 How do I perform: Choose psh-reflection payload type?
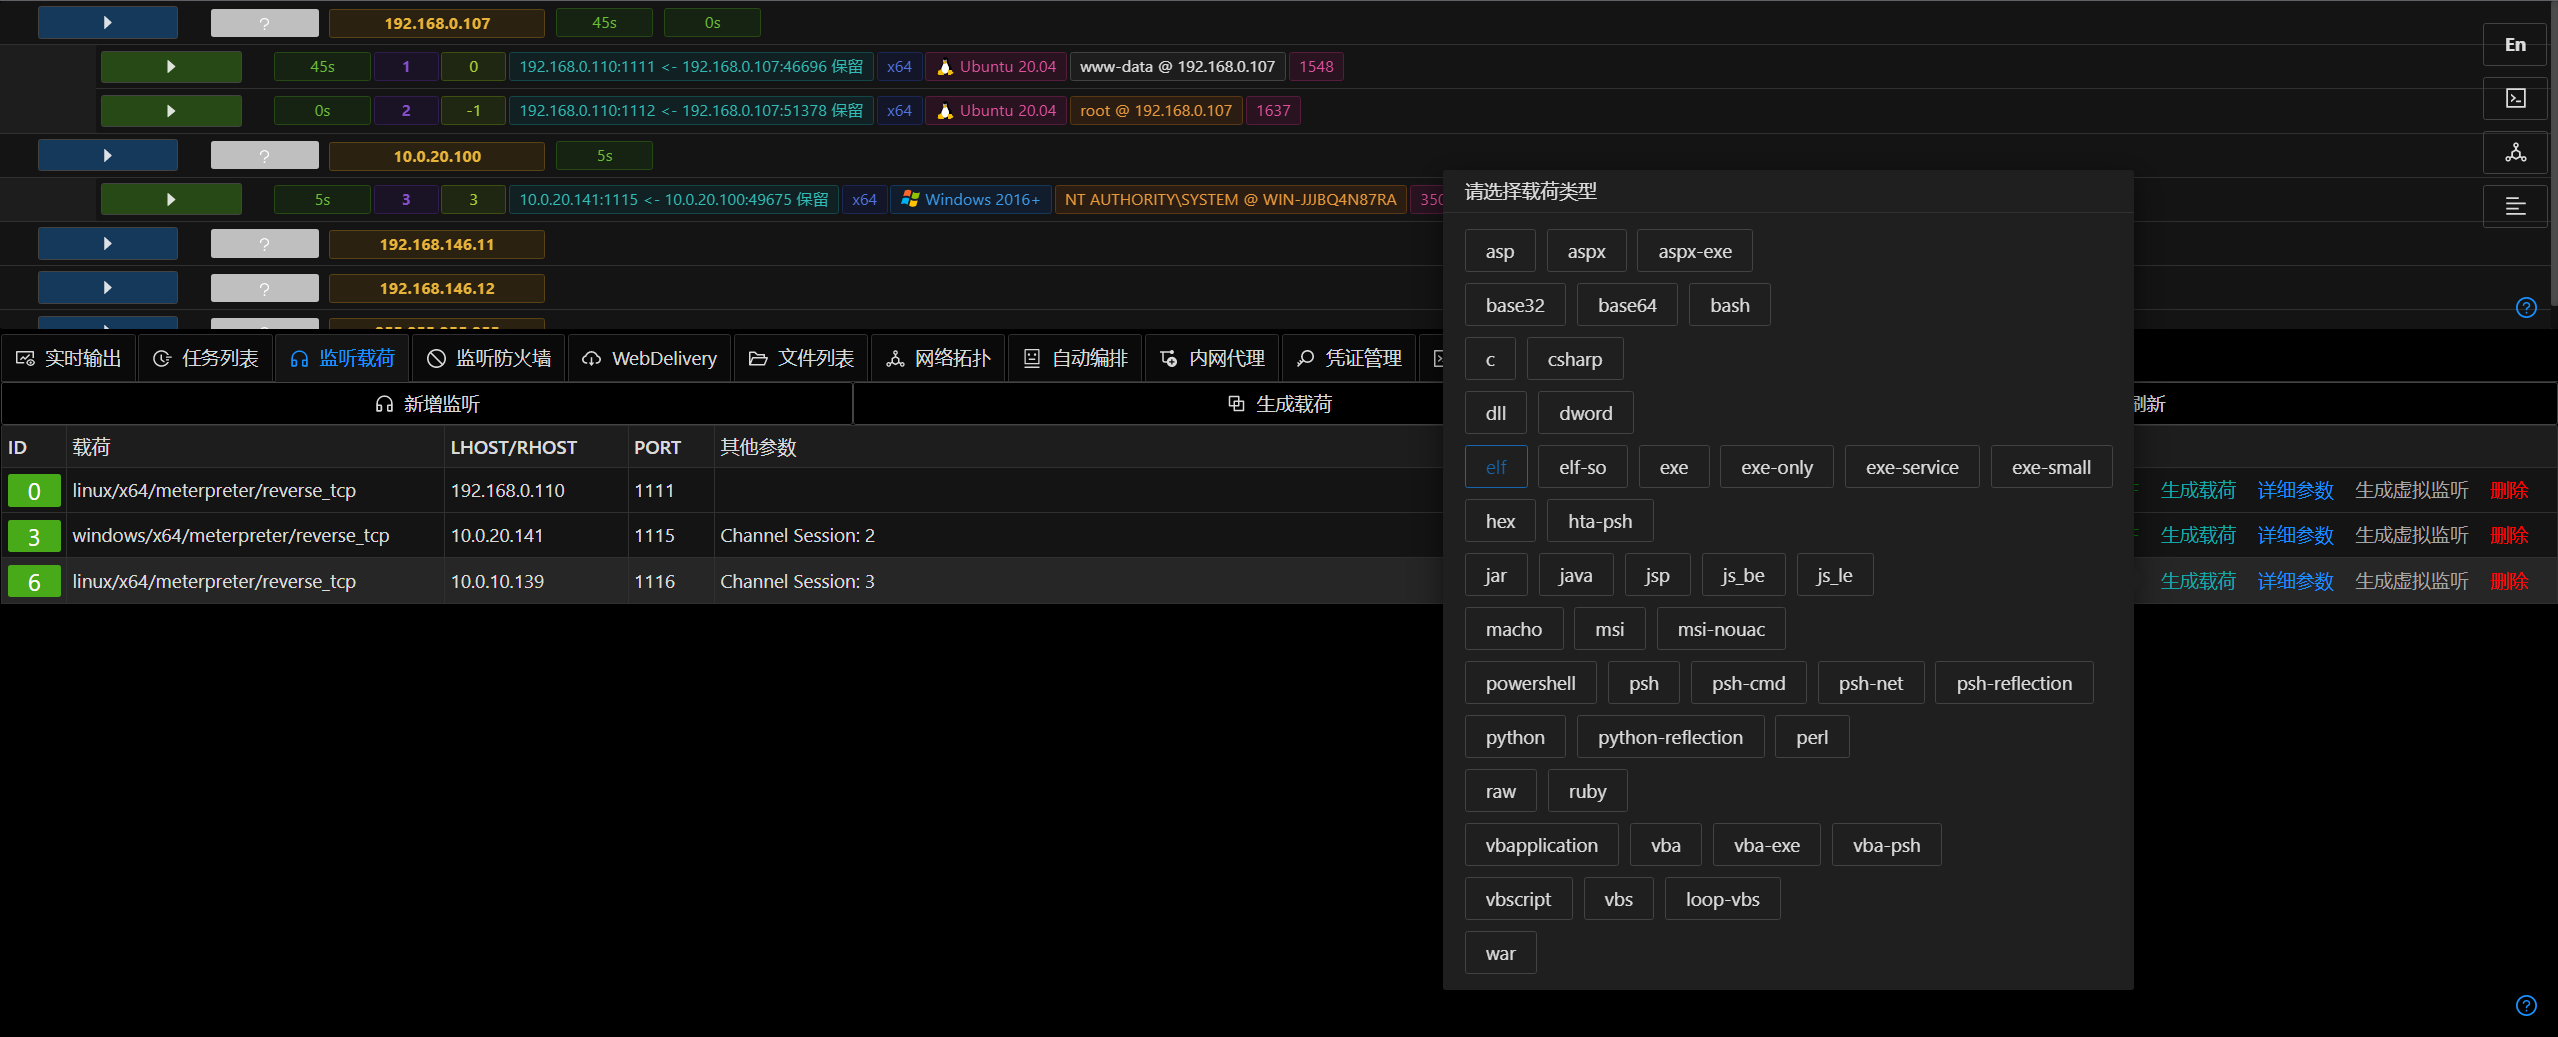click(2014, 683)
